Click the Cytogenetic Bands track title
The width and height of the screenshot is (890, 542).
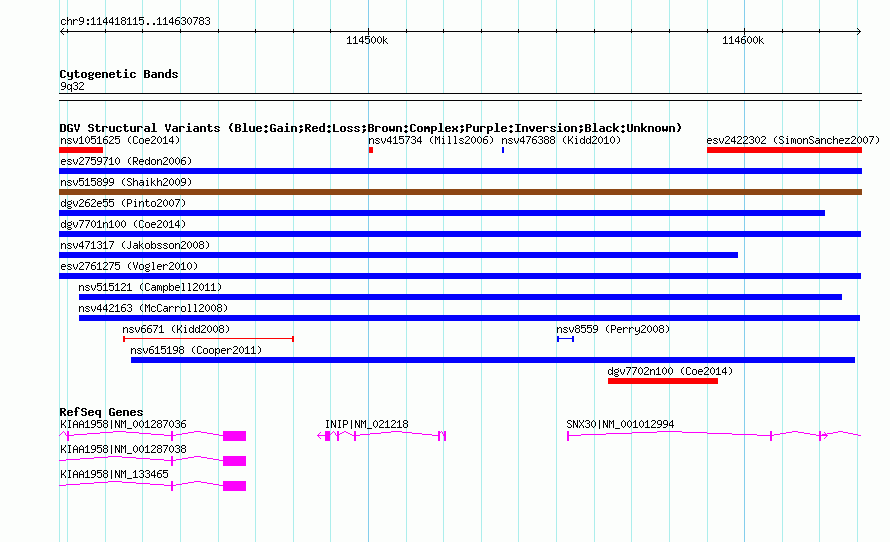click(x=119, y=74)
